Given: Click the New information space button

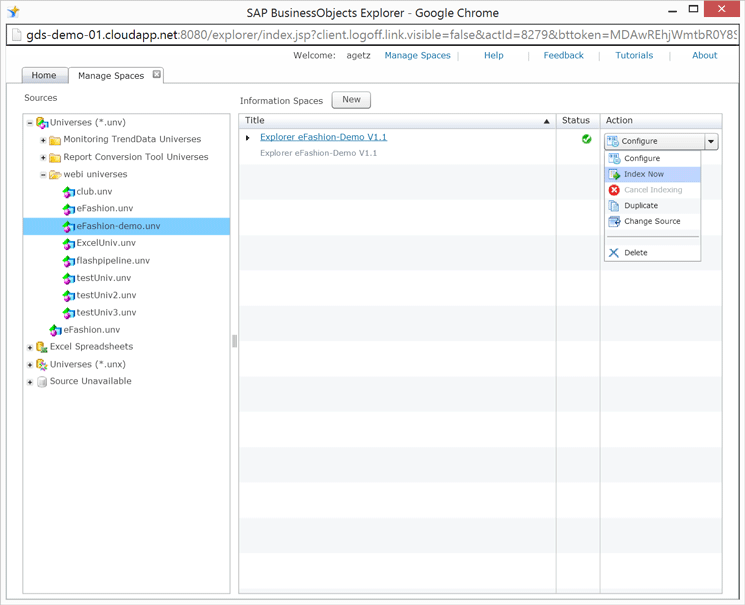Looking at the screenshot, I should 351,100.
